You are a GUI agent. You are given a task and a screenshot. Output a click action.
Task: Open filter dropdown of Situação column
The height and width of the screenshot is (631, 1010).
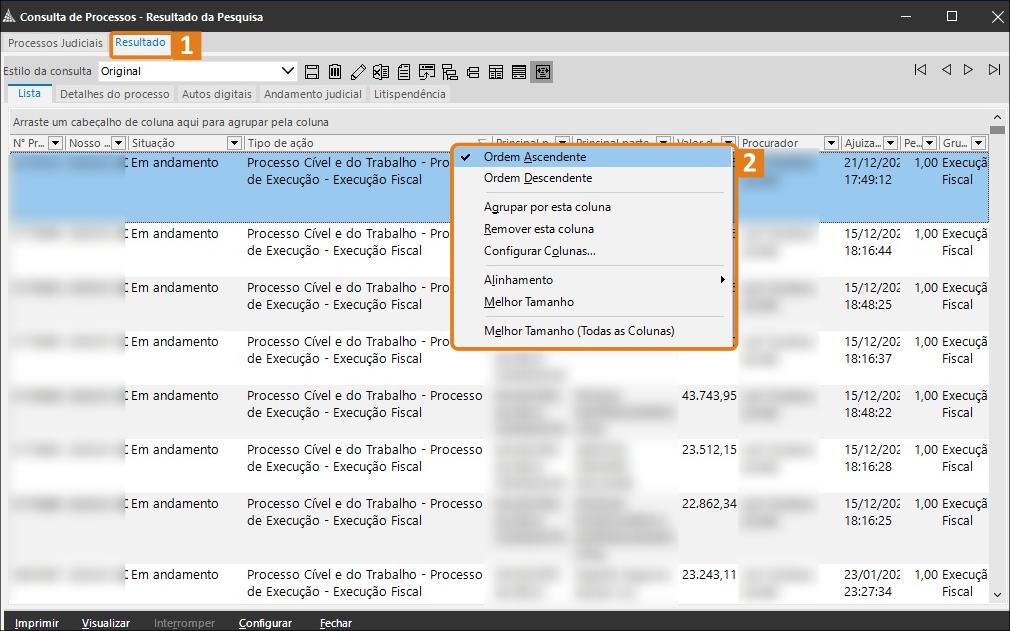234,143
